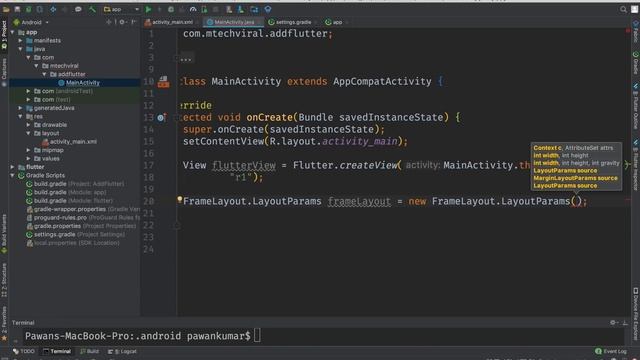Expand the com (androidTest) package
This screenshot has width=640, height=360.
(28, 91)
